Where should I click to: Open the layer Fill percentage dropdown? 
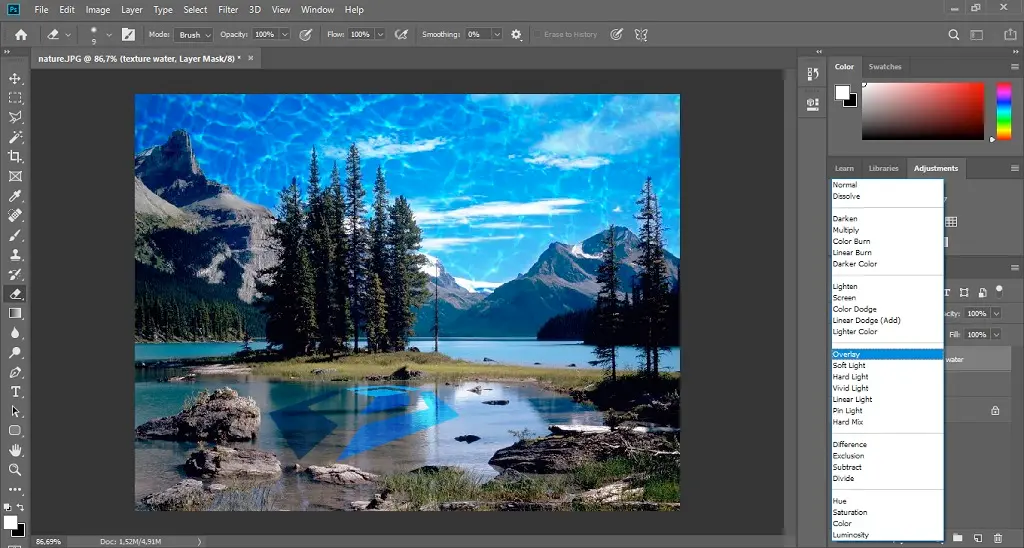point(997,334)
